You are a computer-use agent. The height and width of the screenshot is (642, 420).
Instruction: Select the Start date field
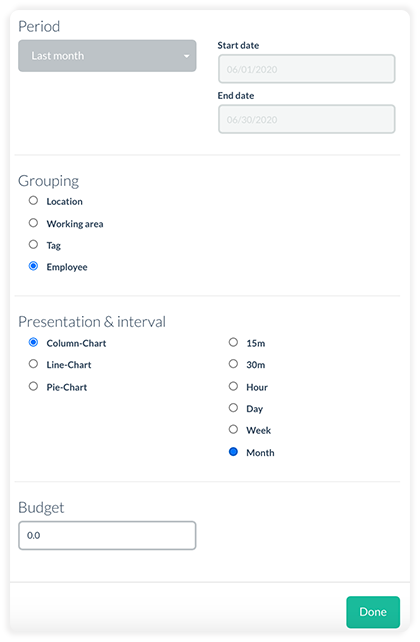pyautogui.click(x=307, y=69)
